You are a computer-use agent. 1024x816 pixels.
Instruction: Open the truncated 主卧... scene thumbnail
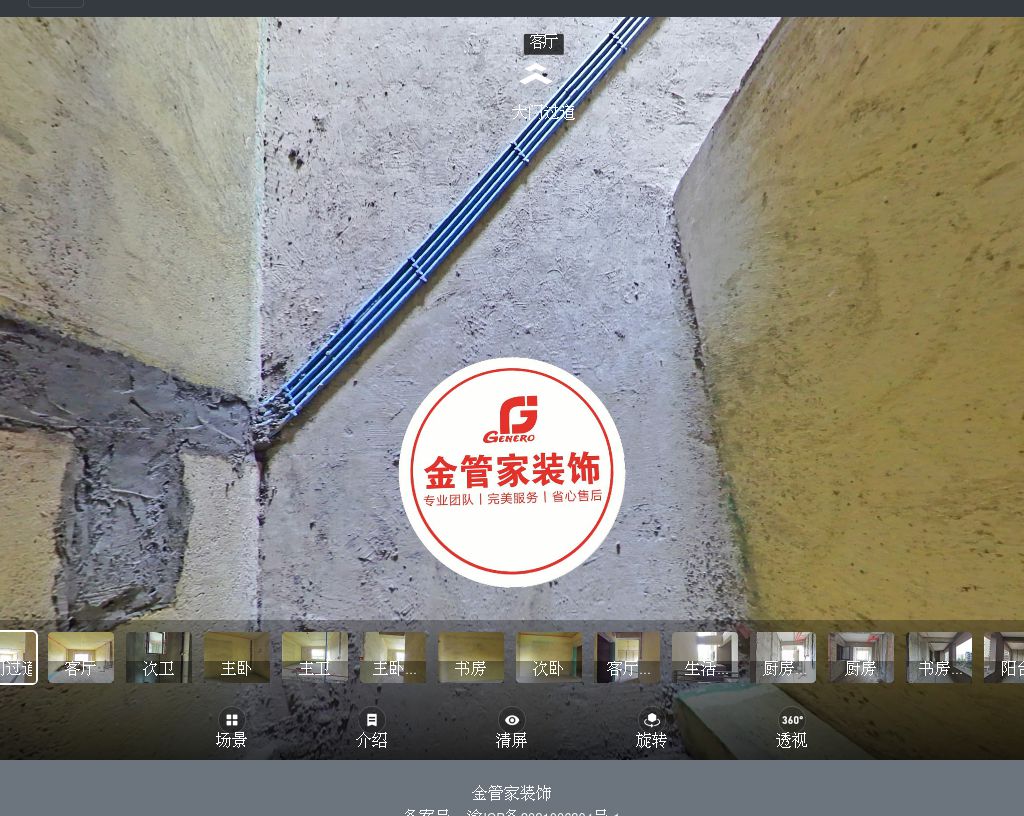pyautogui.click(x=392, y=657)
